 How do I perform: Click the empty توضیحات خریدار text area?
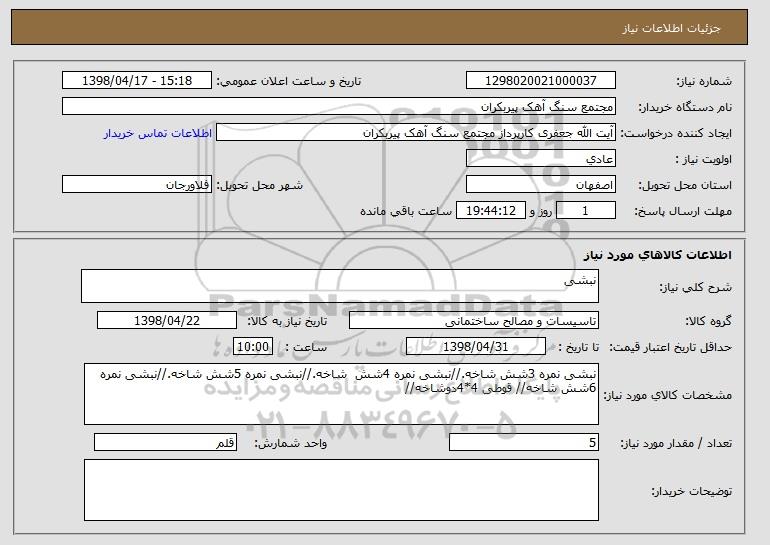coord(341,490)
